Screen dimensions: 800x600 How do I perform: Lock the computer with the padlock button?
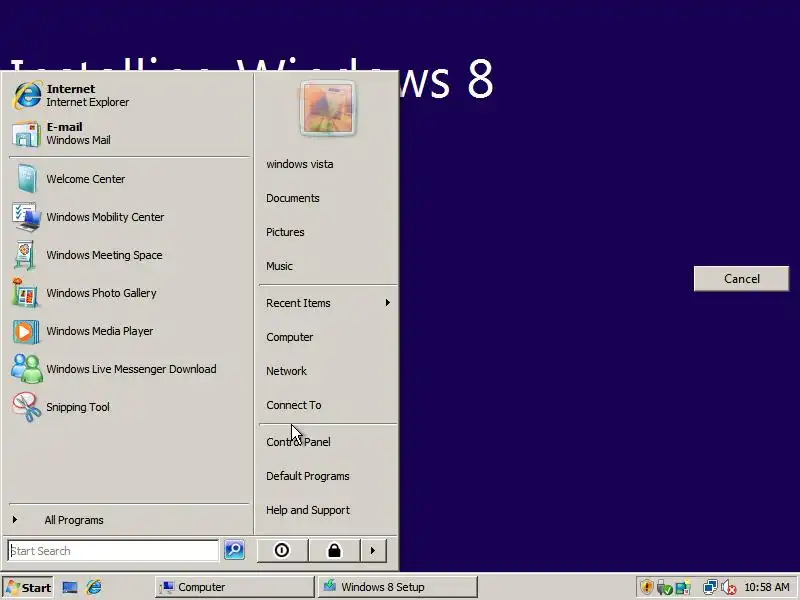(x=334, y=551)
